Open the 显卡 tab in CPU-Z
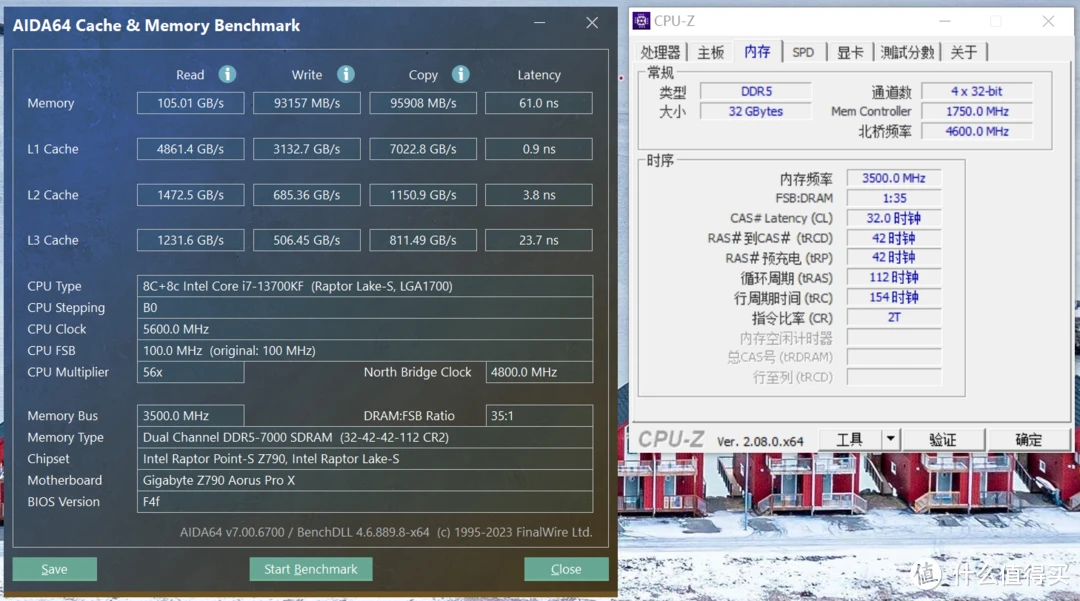The height and width of the screenshot is (601, 1080). point(850,52)
